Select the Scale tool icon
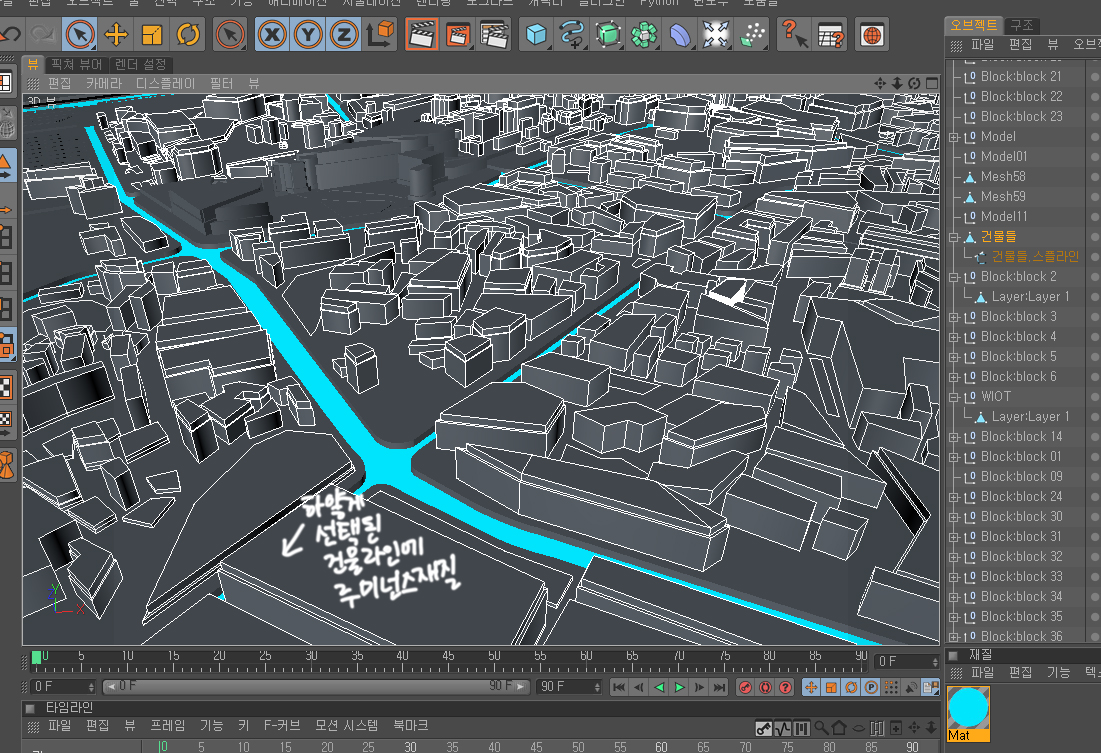Screen dimensions: 1101x753 (x=152, y=34)
